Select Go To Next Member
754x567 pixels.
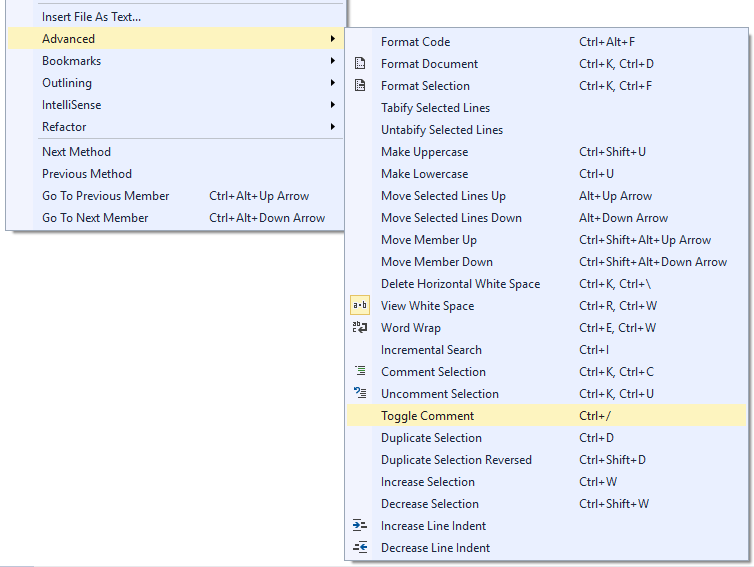click(176, 218)
